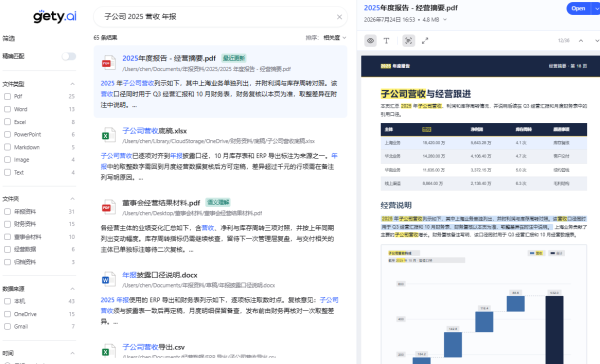This screenshot has height=364, width=600.
Task: Open result 2025年度报告 - 经营摘要.pdf
Action: pos(169,58)
